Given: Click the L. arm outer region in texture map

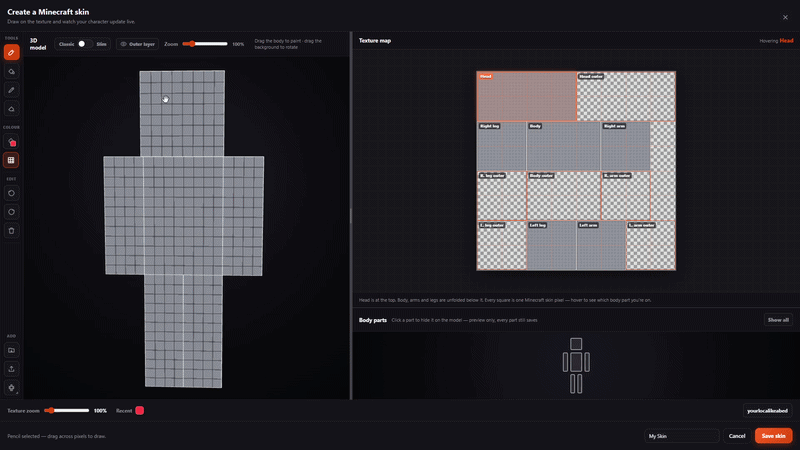Looking at the screenshot, I should click(x=651, y=245).
